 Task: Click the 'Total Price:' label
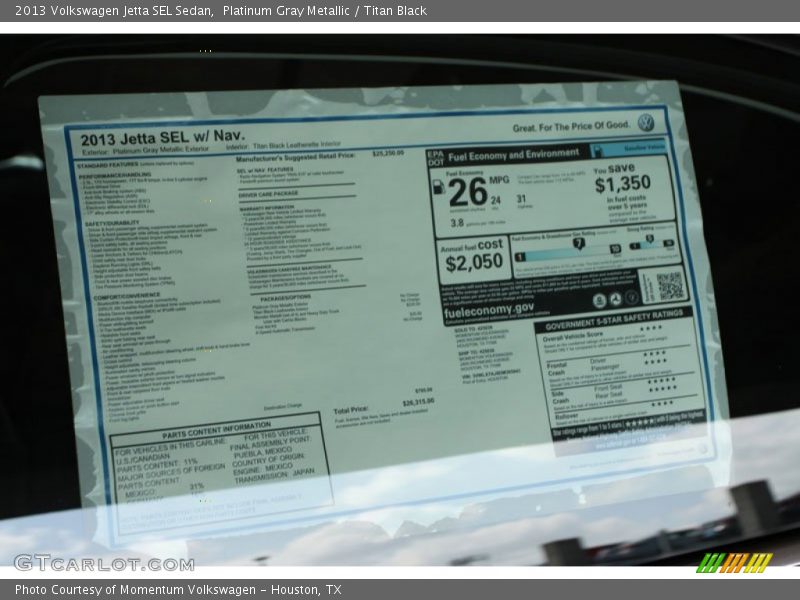pyautogui.click(x=351, y=410)
